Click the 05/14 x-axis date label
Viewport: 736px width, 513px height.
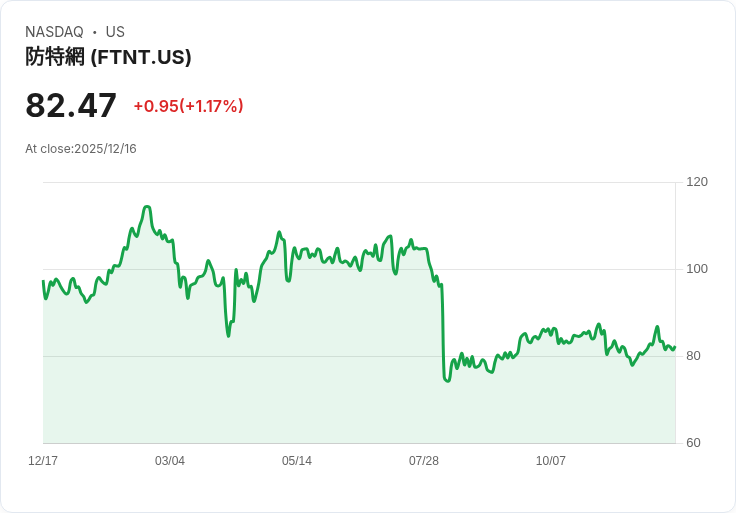tap(297, 461)
